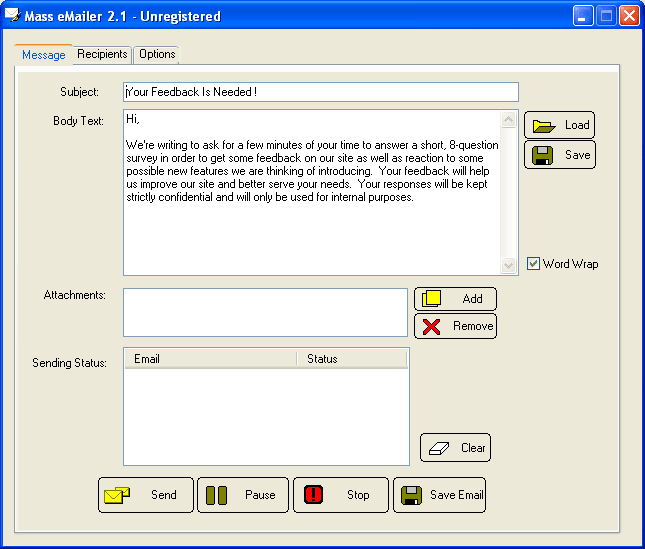
Task: Click the Status column header
Action: click(x=352, y=359)
